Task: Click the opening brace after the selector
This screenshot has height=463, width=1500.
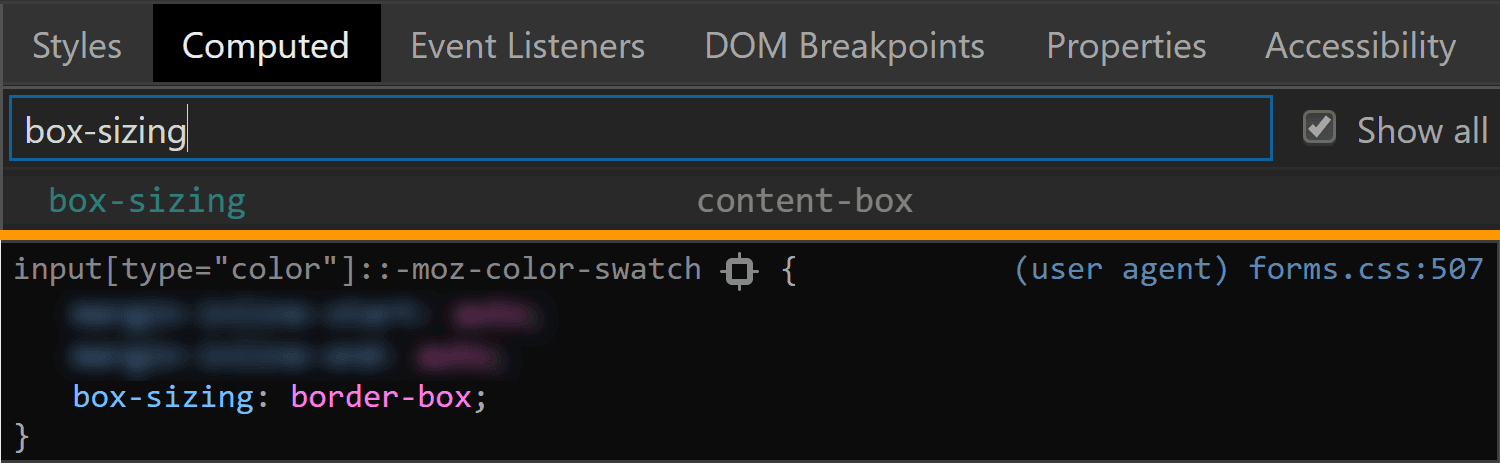Action: (789, 270)
